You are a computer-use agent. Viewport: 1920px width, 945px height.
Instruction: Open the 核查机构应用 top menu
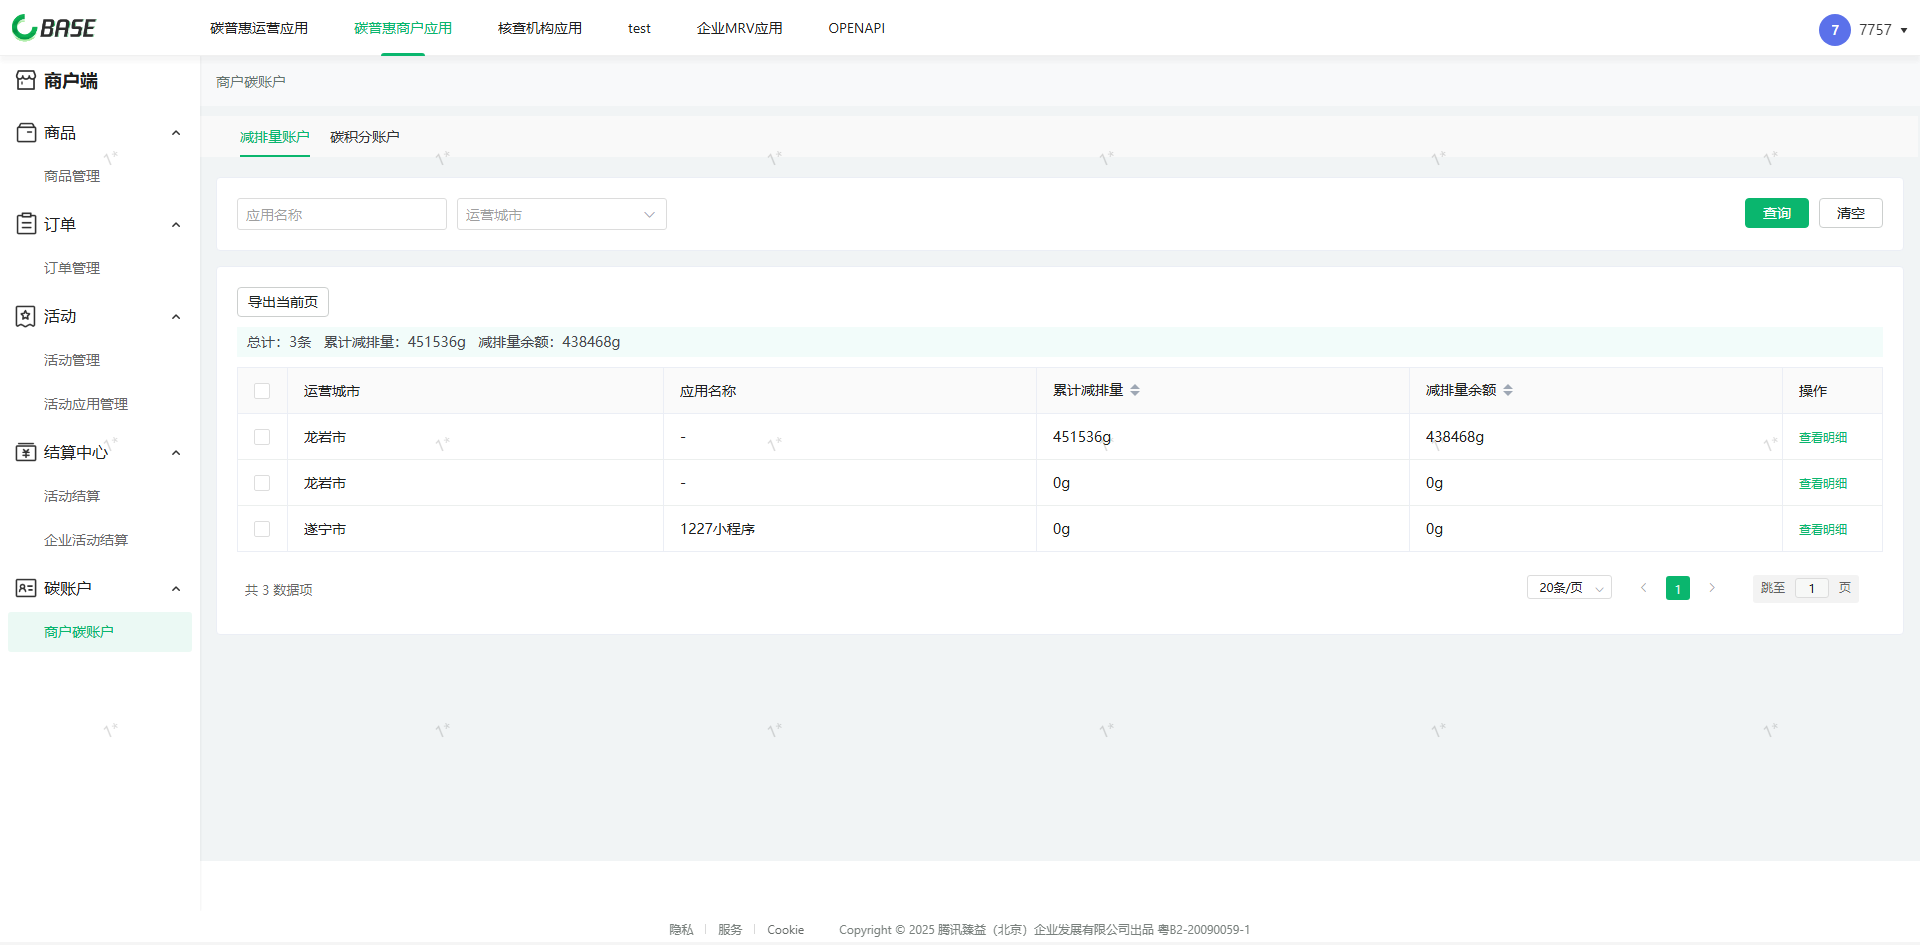click(x=539, y=28)
